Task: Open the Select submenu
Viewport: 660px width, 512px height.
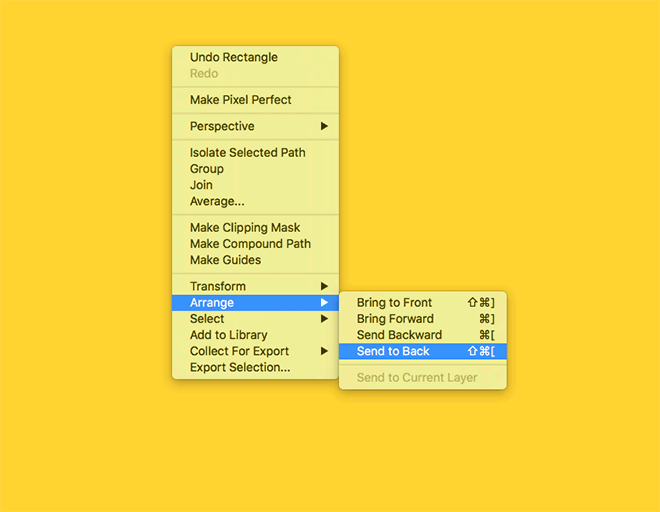Action: point(255,319)
